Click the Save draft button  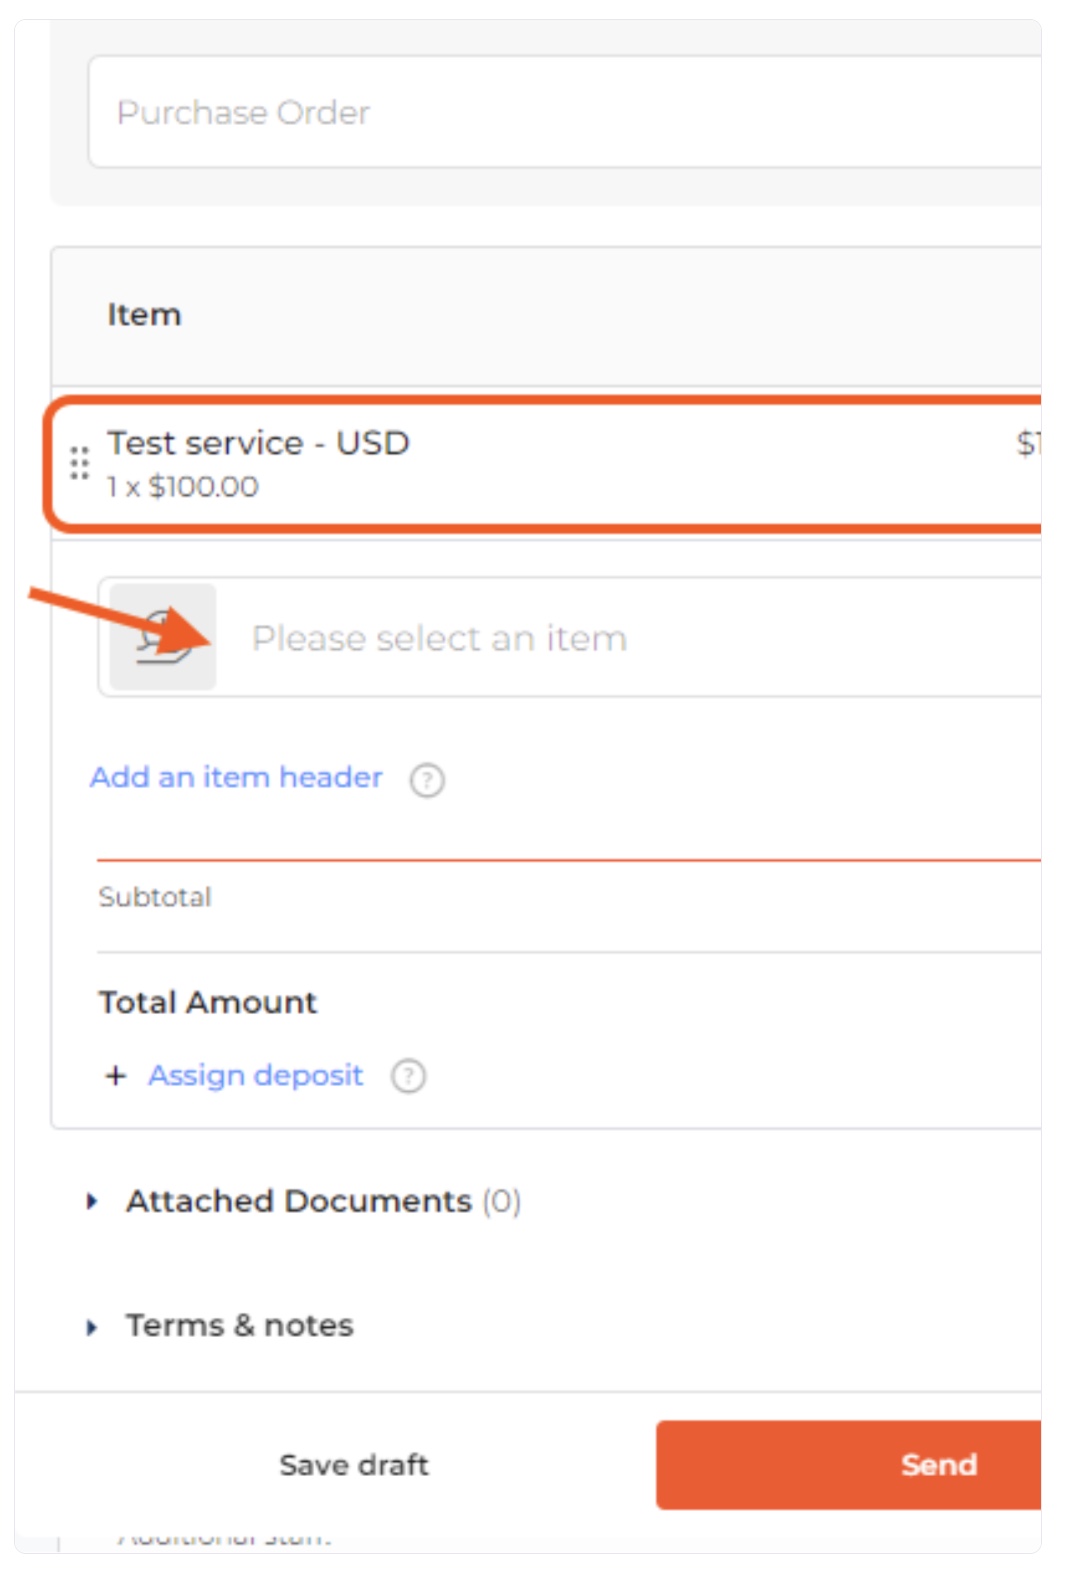click(353, 1465)
